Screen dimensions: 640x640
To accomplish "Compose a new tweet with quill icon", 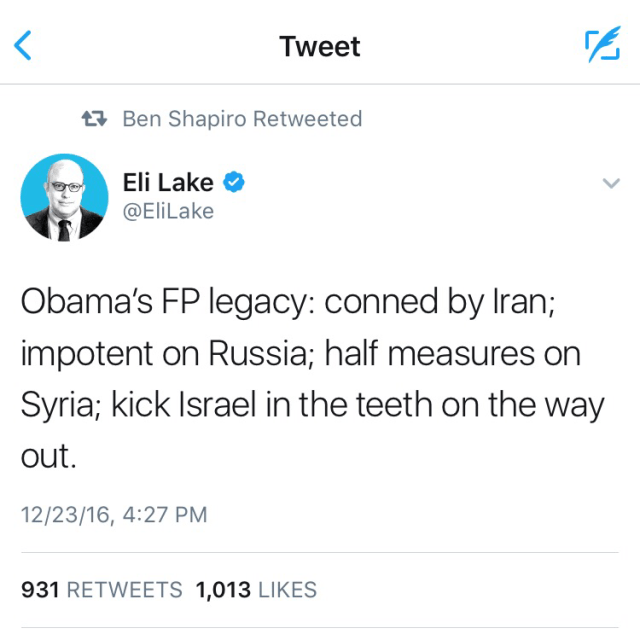I will click(x=602, y=46).
